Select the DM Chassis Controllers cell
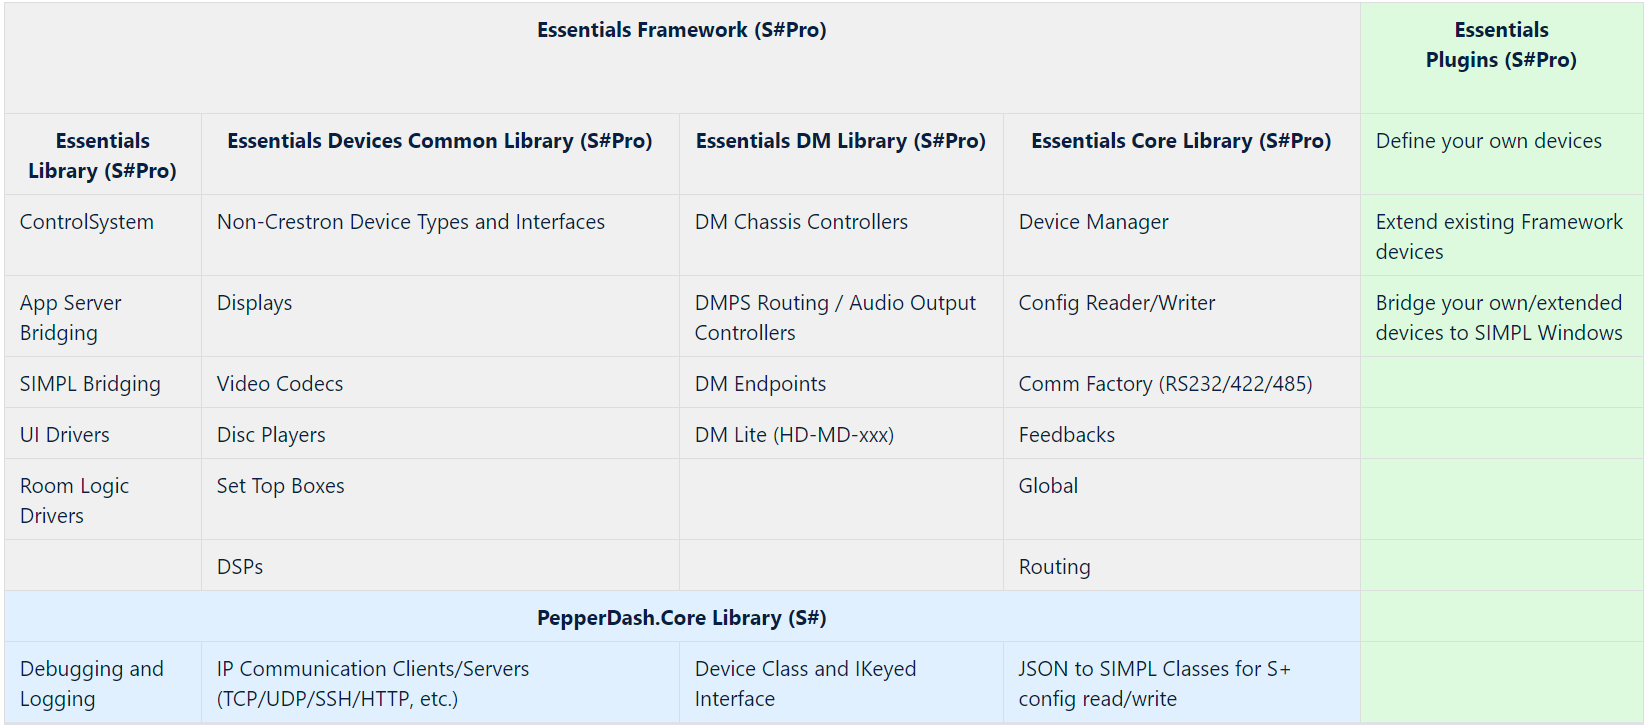The height and width of the screenshot is (726, 1650). click(x=801, y=222)
